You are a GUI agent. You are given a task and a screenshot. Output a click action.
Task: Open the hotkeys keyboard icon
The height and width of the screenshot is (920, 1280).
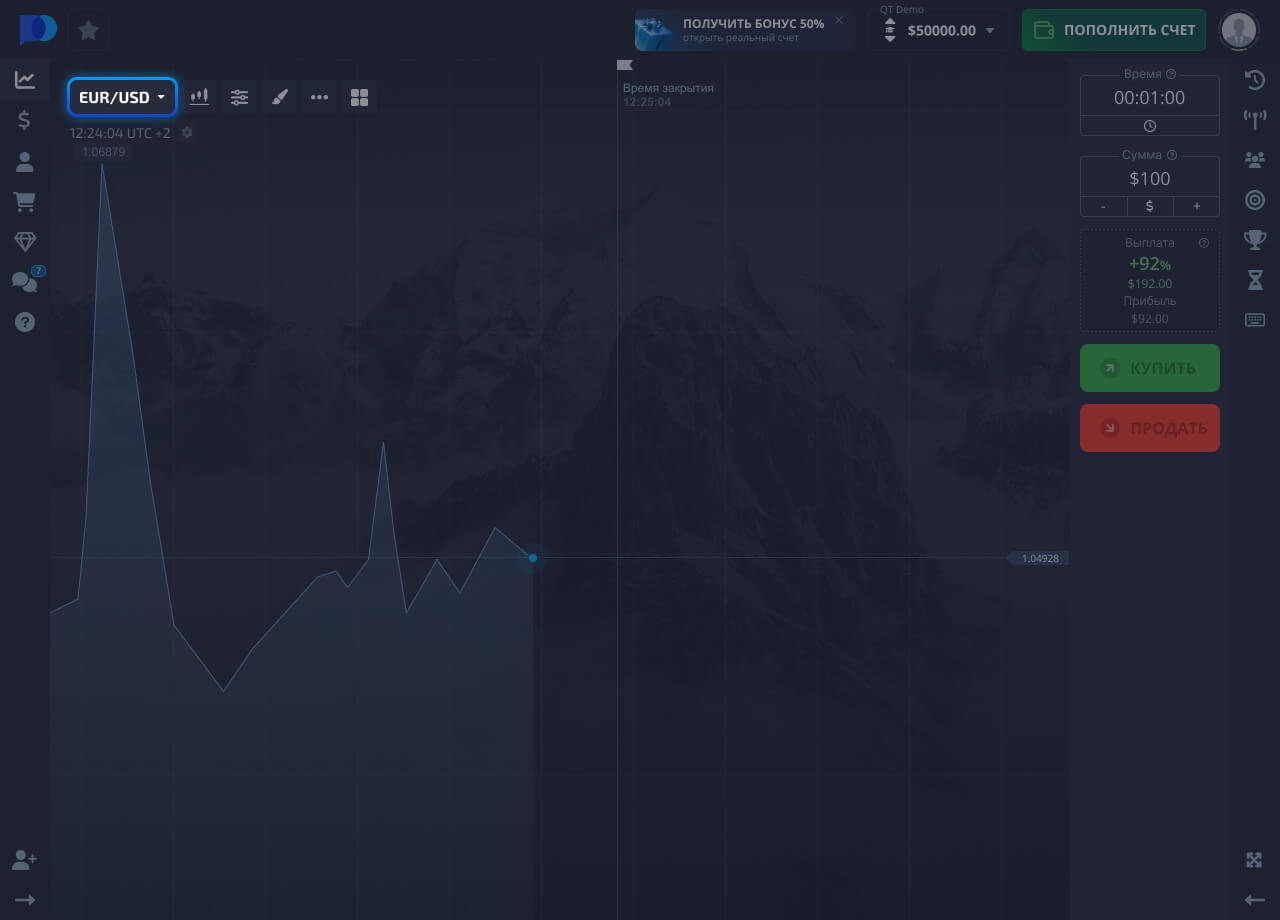point(1255,320)
